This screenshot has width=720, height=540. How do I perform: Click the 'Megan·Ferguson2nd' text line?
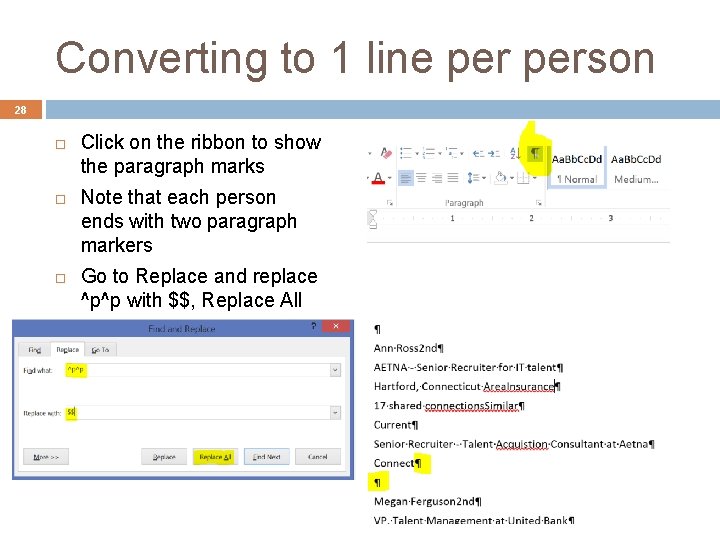pos(428,501)
